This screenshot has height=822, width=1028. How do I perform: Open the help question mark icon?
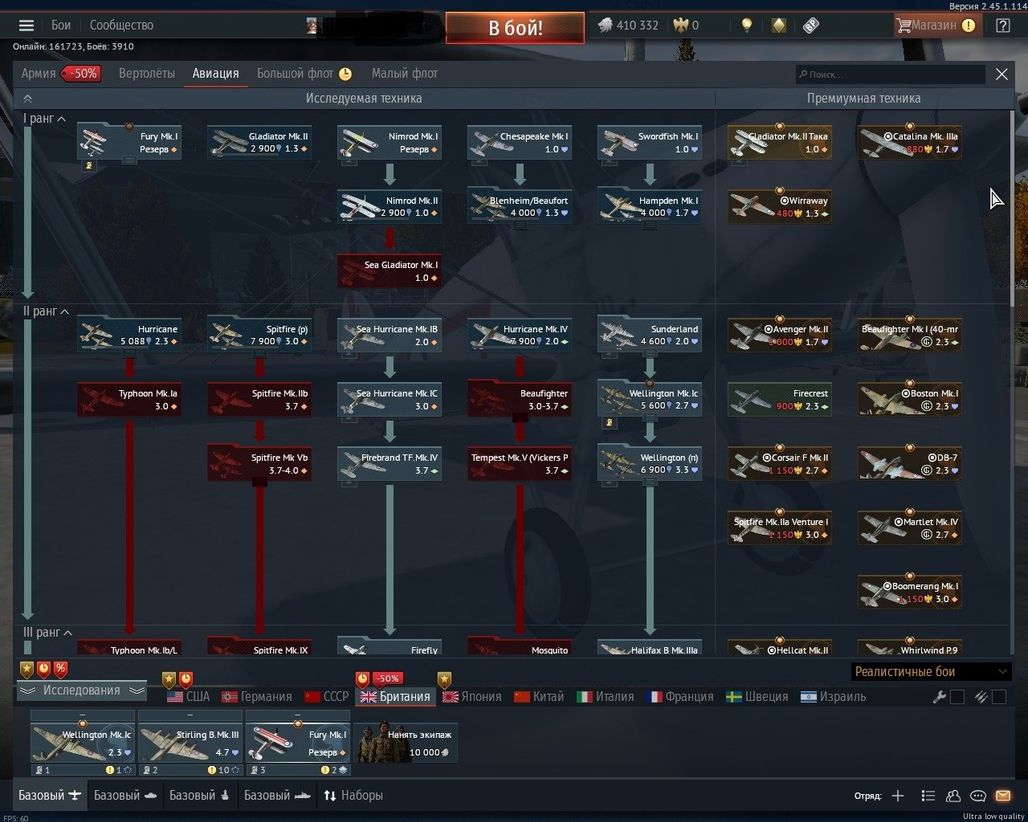(x=1002, y=26)
